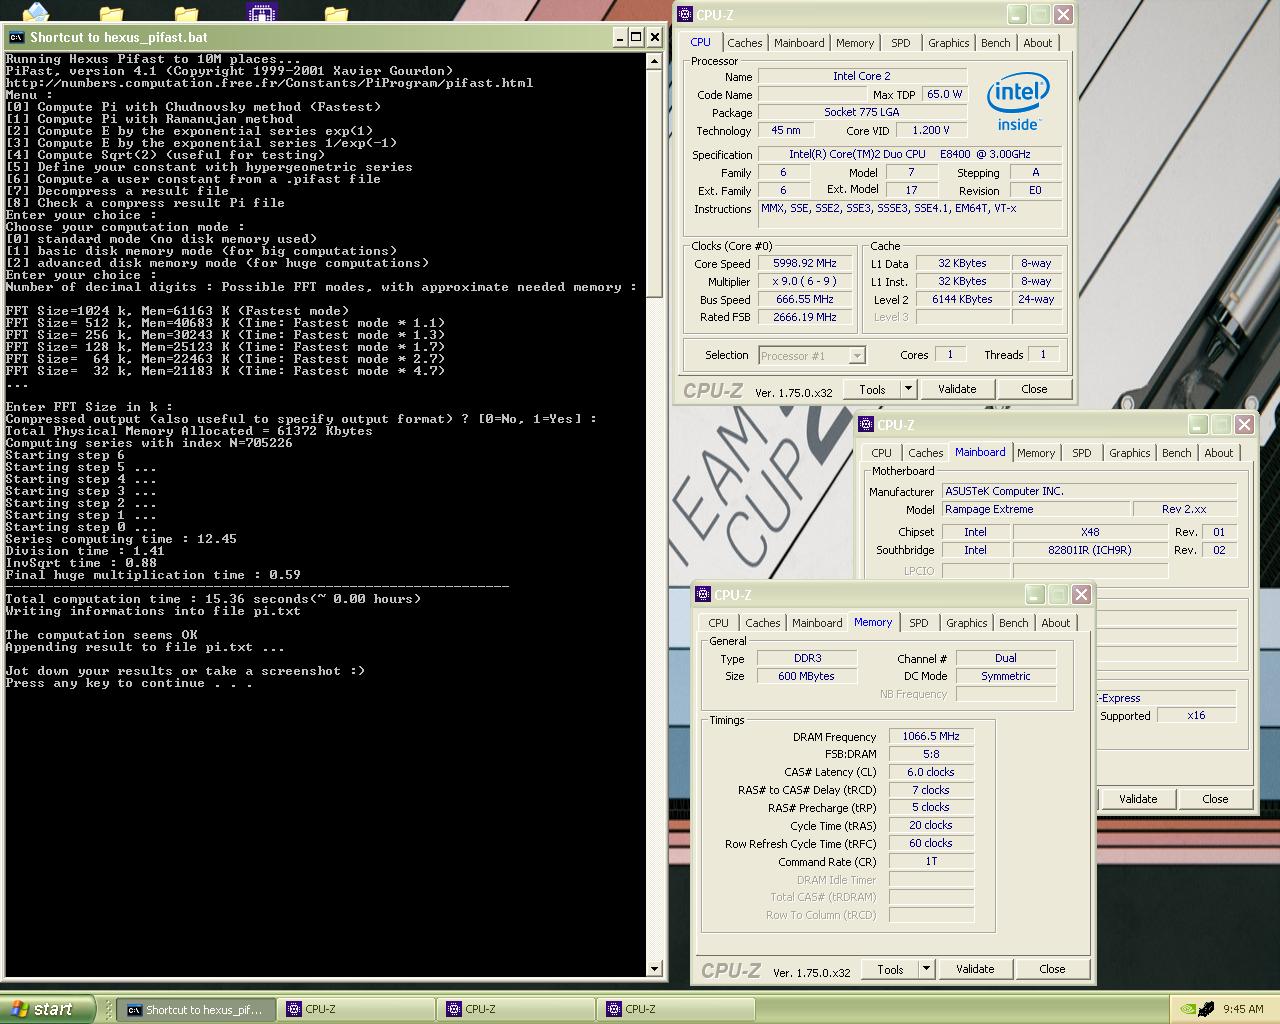Click the Command Rate value 1T
Screen dimensions: 1280x1024
click(931, 861)
